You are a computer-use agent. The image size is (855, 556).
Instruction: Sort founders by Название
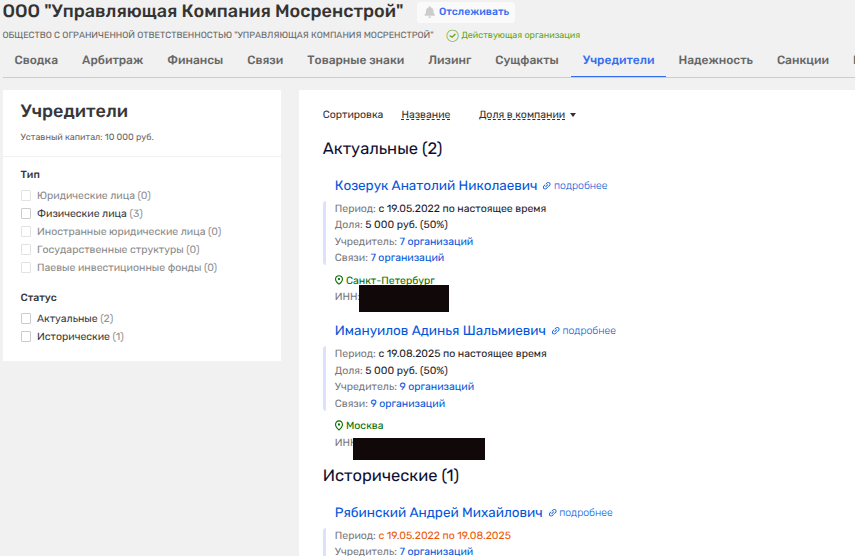425,115
